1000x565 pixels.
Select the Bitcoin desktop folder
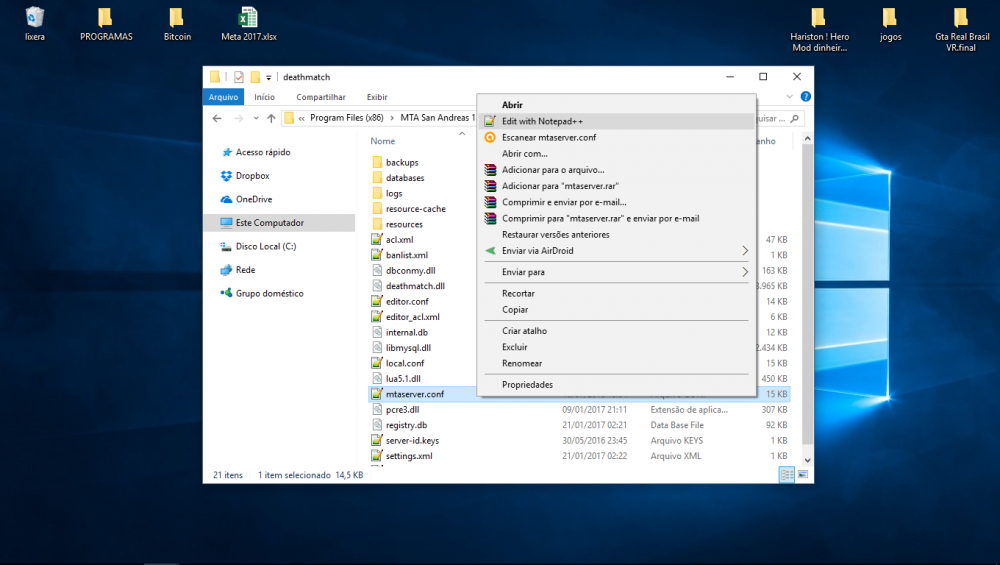pyautogui.click(x=177, y=18)
